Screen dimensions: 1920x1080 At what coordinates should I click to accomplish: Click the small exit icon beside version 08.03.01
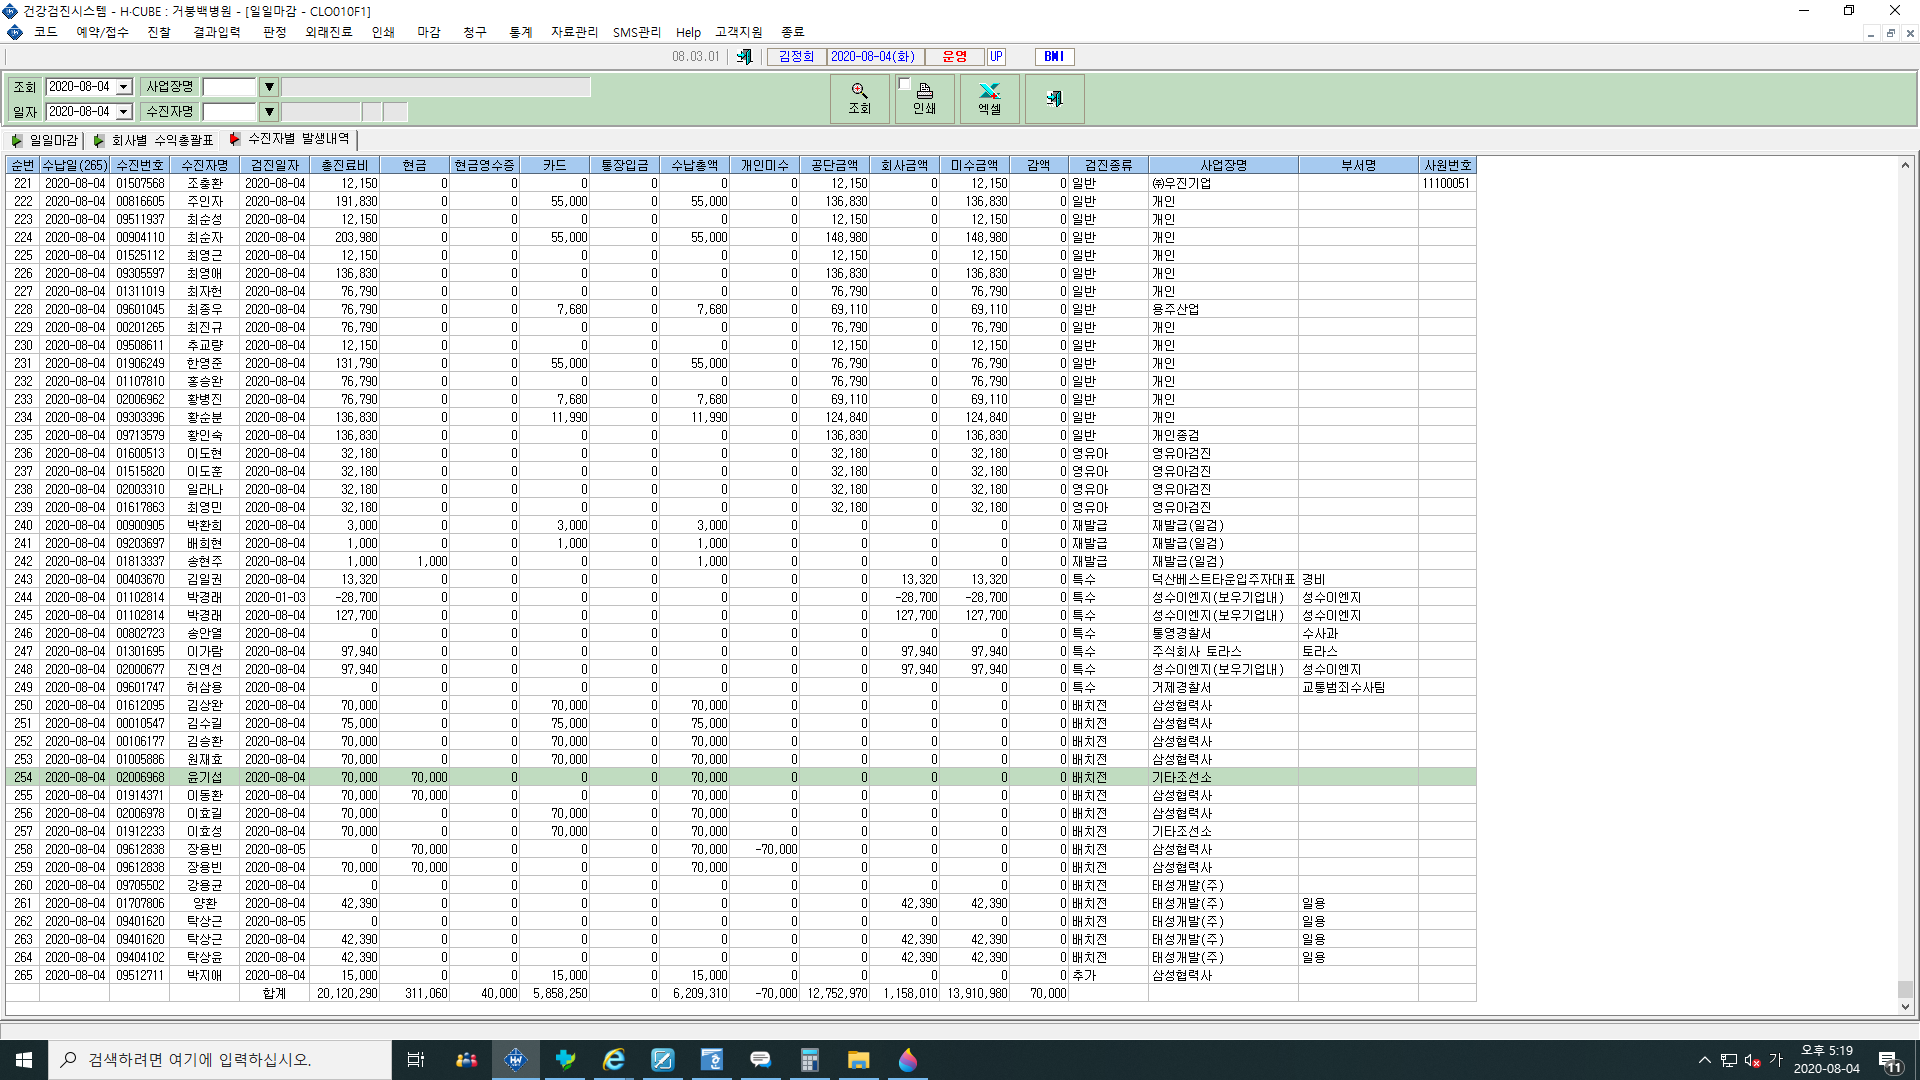(x=744, y=57)
